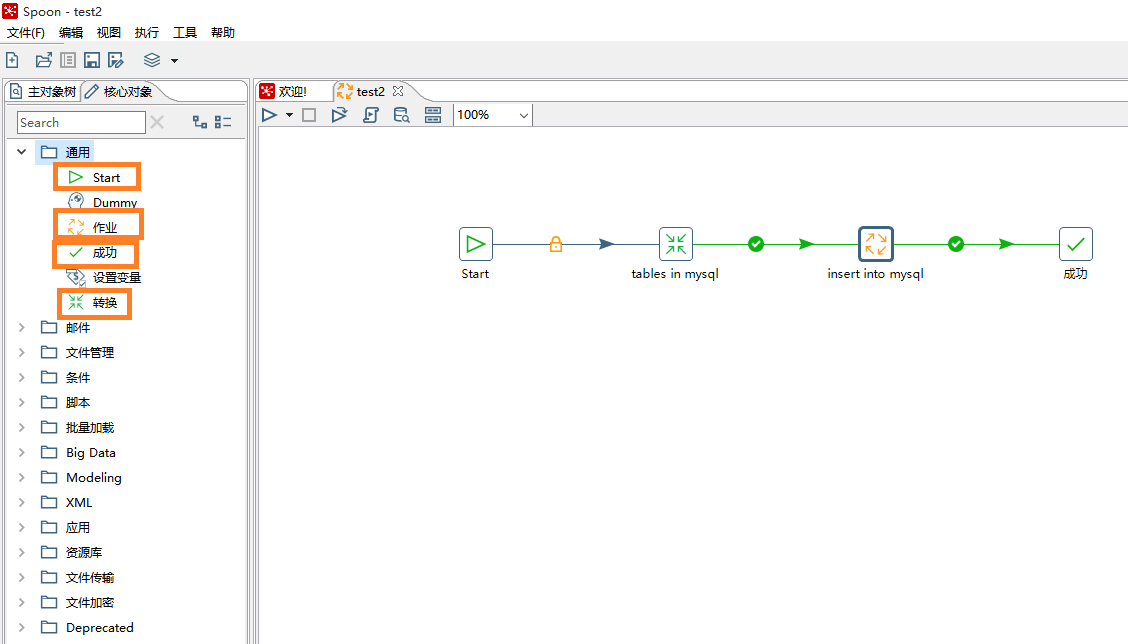Select the insert into mysql node

tap(875, 244)
